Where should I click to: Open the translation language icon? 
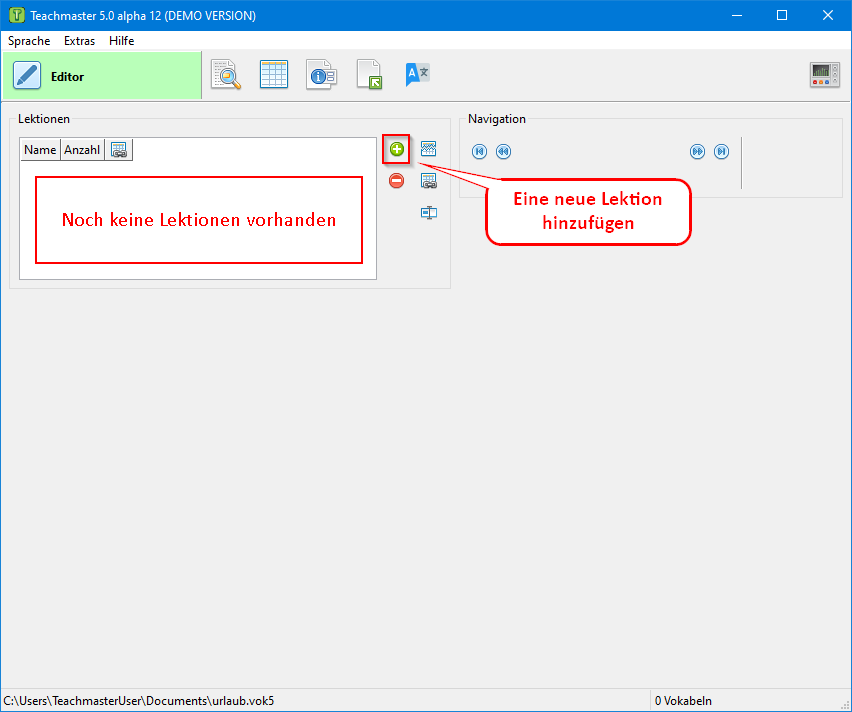(x=417, y=75)
